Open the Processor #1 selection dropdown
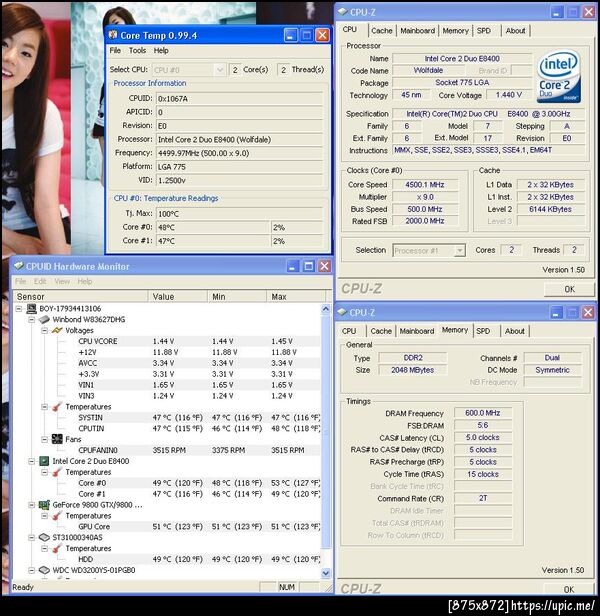 click(459, 251)
